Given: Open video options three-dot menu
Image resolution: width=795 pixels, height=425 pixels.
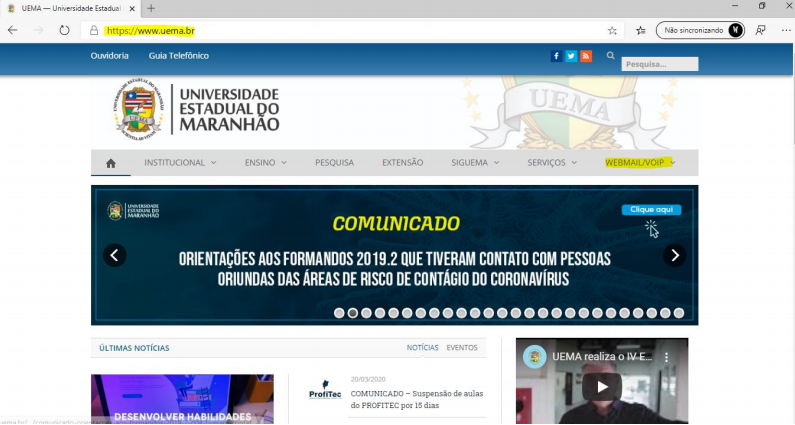Looking at the screenshot, I should (x=667, y=358).
